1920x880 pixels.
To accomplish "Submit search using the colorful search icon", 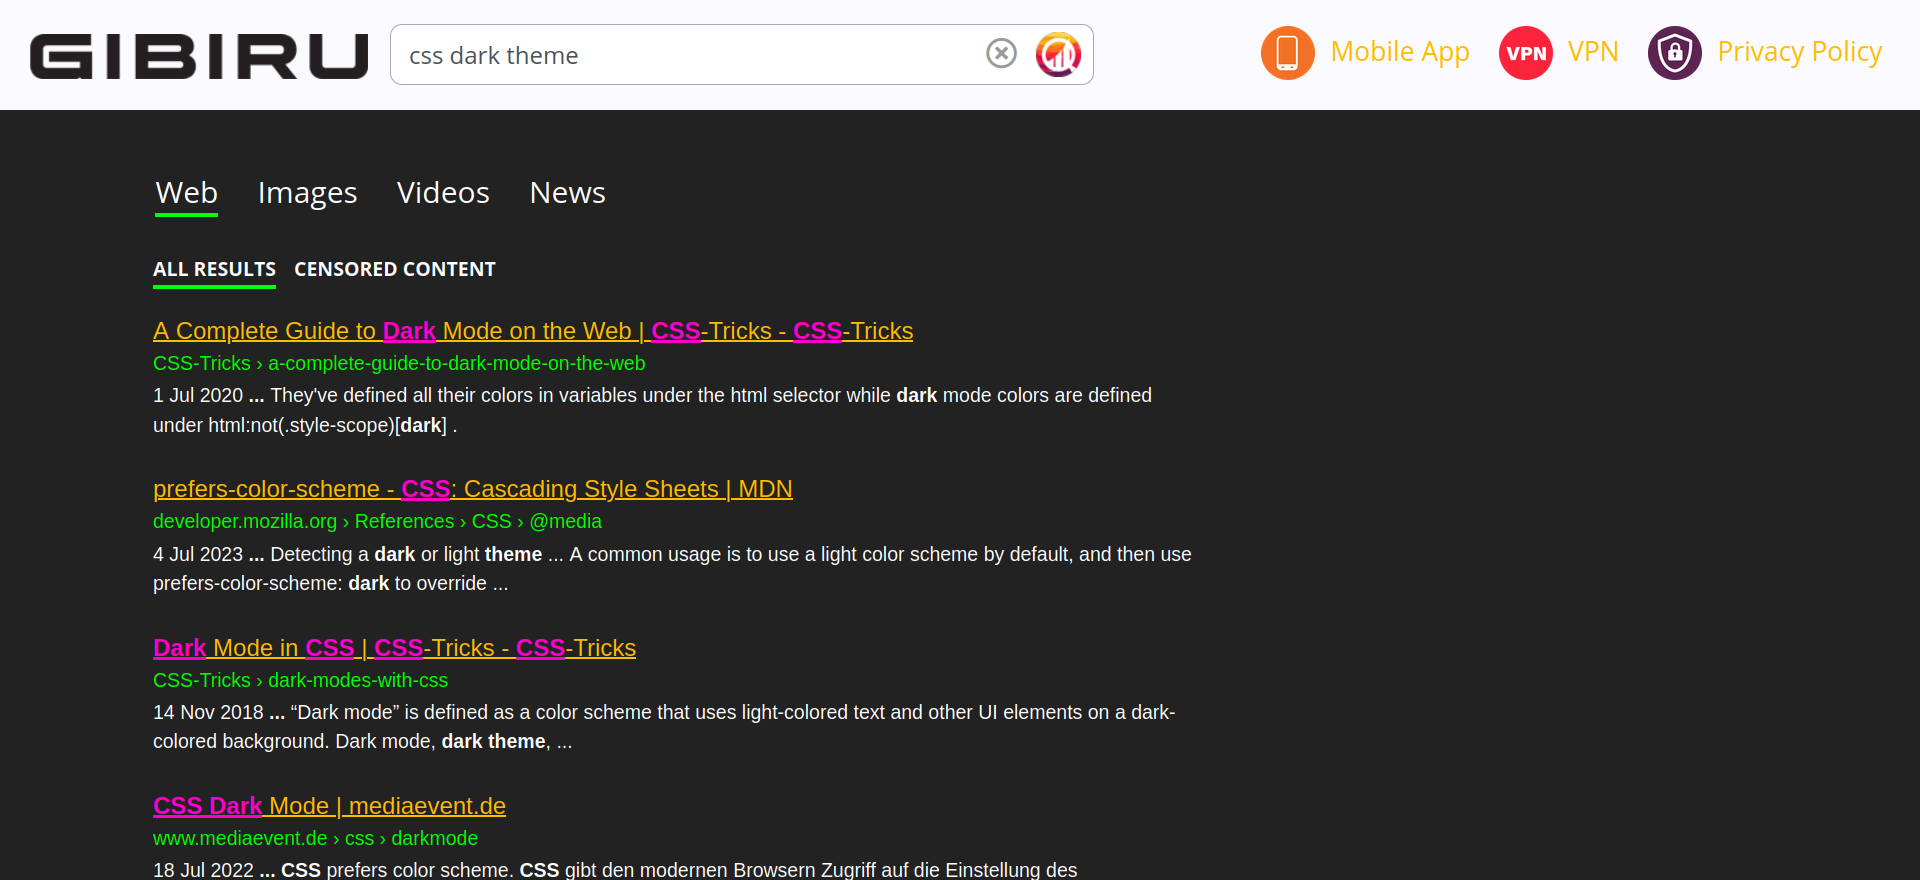I will (x=1058, y=54).
